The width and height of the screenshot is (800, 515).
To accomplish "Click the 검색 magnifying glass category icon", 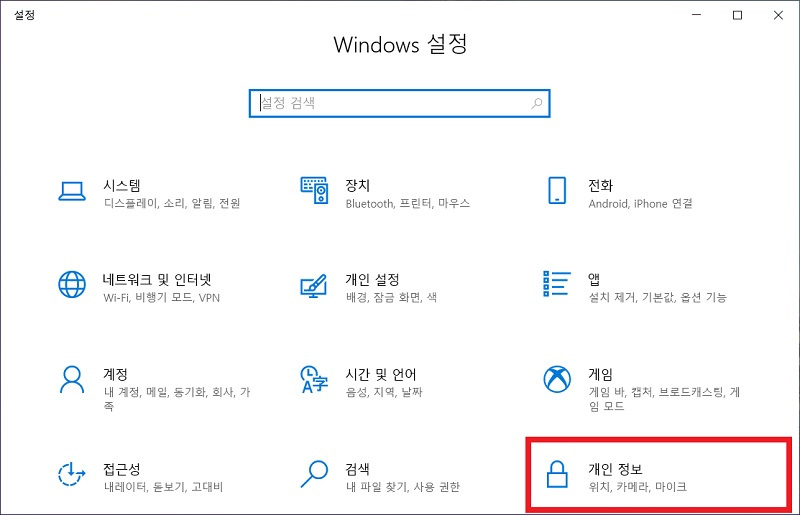I will pyautogui.click(x=314, y=474).
